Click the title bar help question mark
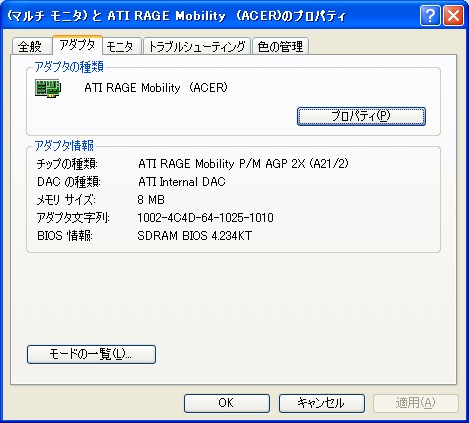Image resolution: width=469 pixels, height=423 pixels. coord(430,15)
